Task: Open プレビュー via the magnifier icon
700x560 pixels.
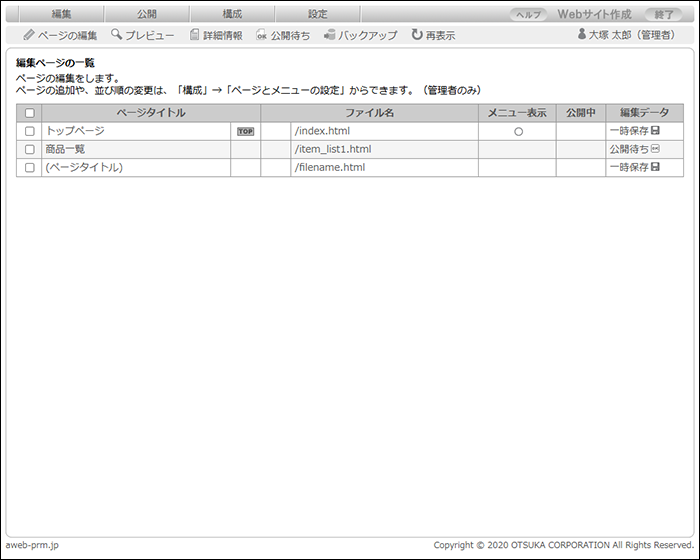Action: click(116, 35)
